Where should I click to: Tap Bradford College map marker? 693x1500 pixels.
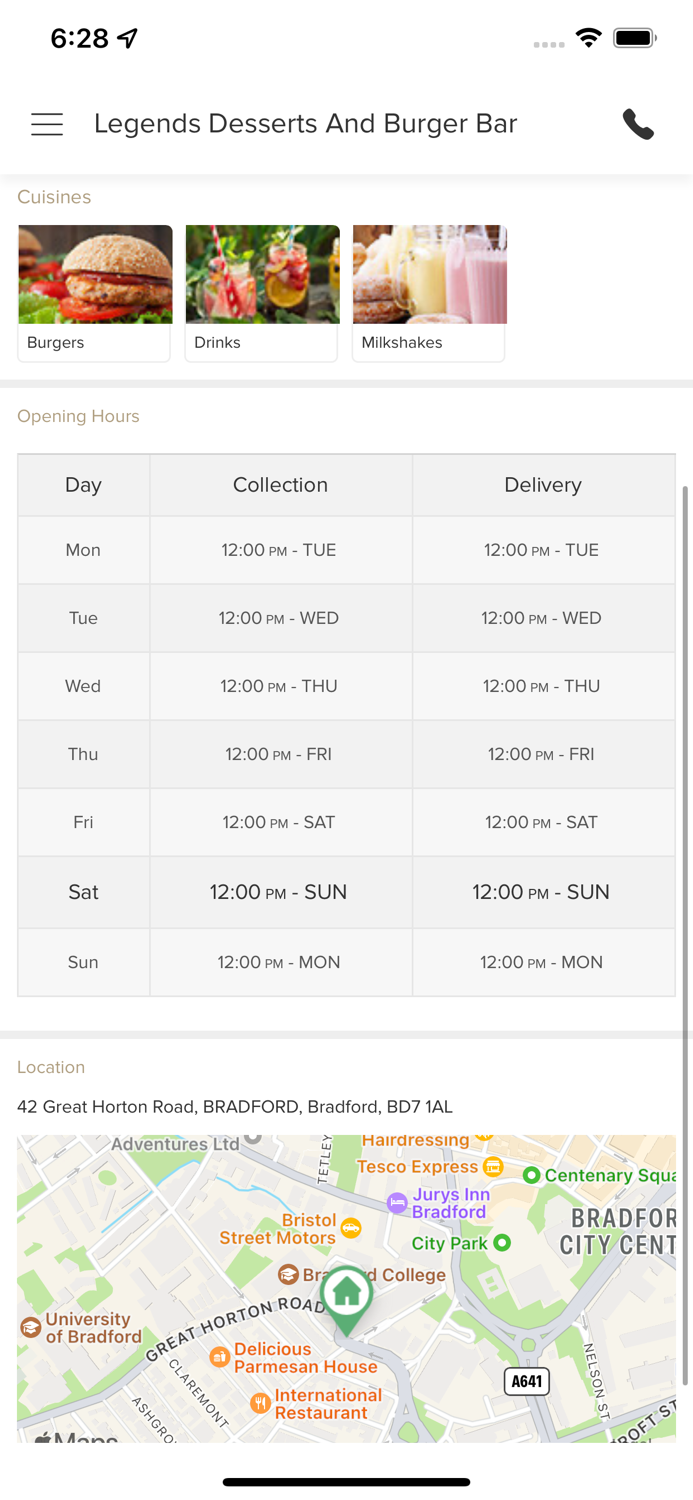[288, 1274]
